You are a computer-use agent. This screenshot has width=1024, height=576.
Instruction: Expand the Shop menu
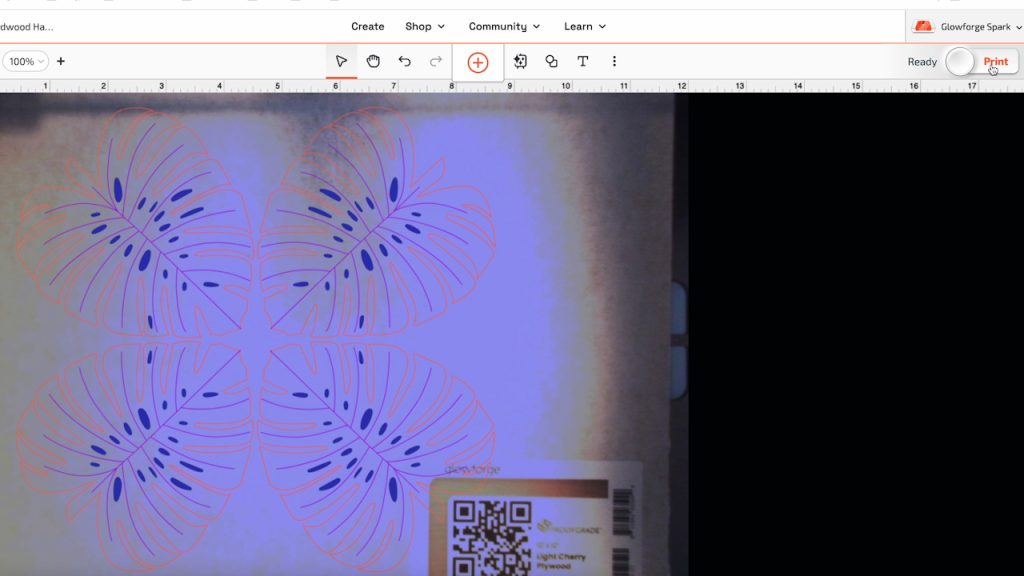(425, 26)
